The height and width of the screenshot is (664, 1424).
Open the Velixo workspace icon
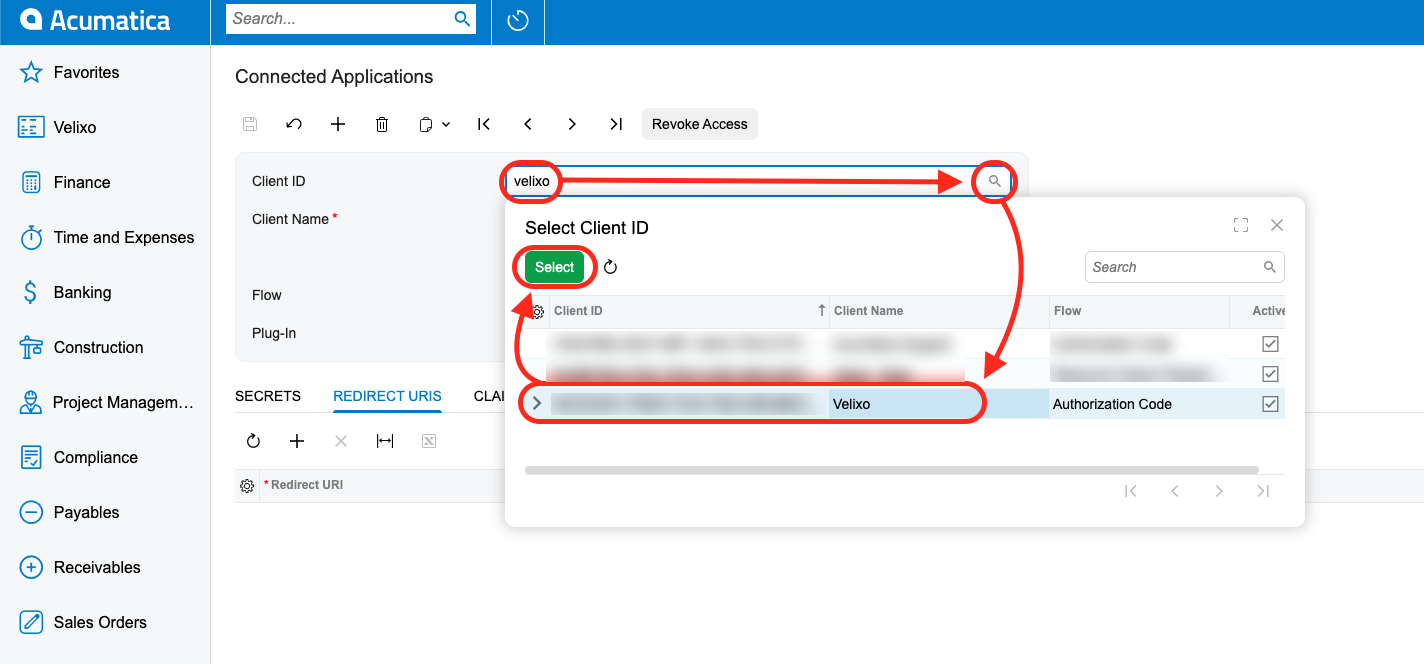tap(32, 128)
